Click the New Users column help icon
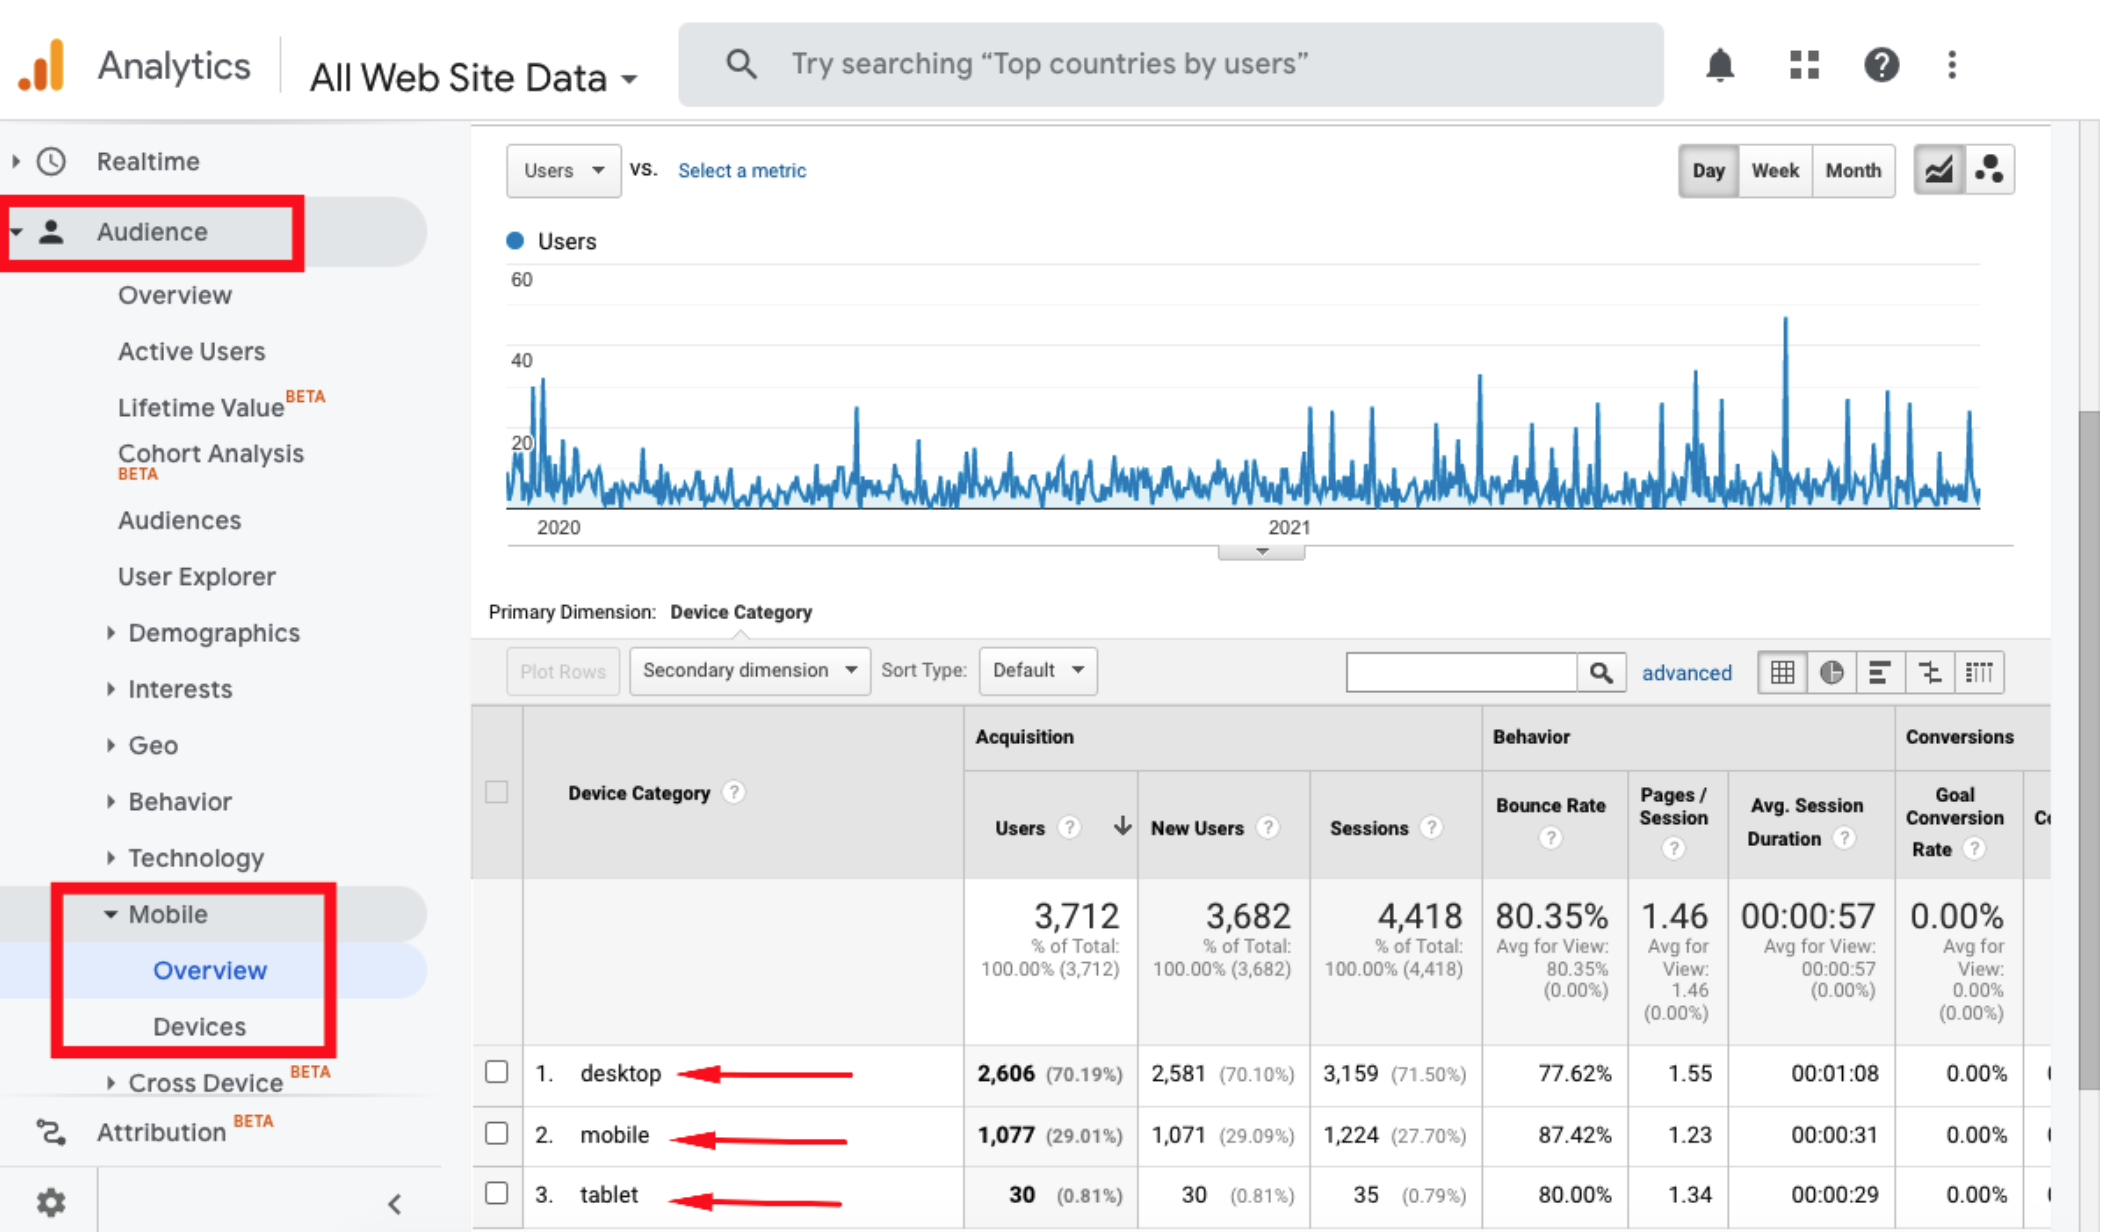This screenshot has width=2116, height=1232. tap(1268, 828)
